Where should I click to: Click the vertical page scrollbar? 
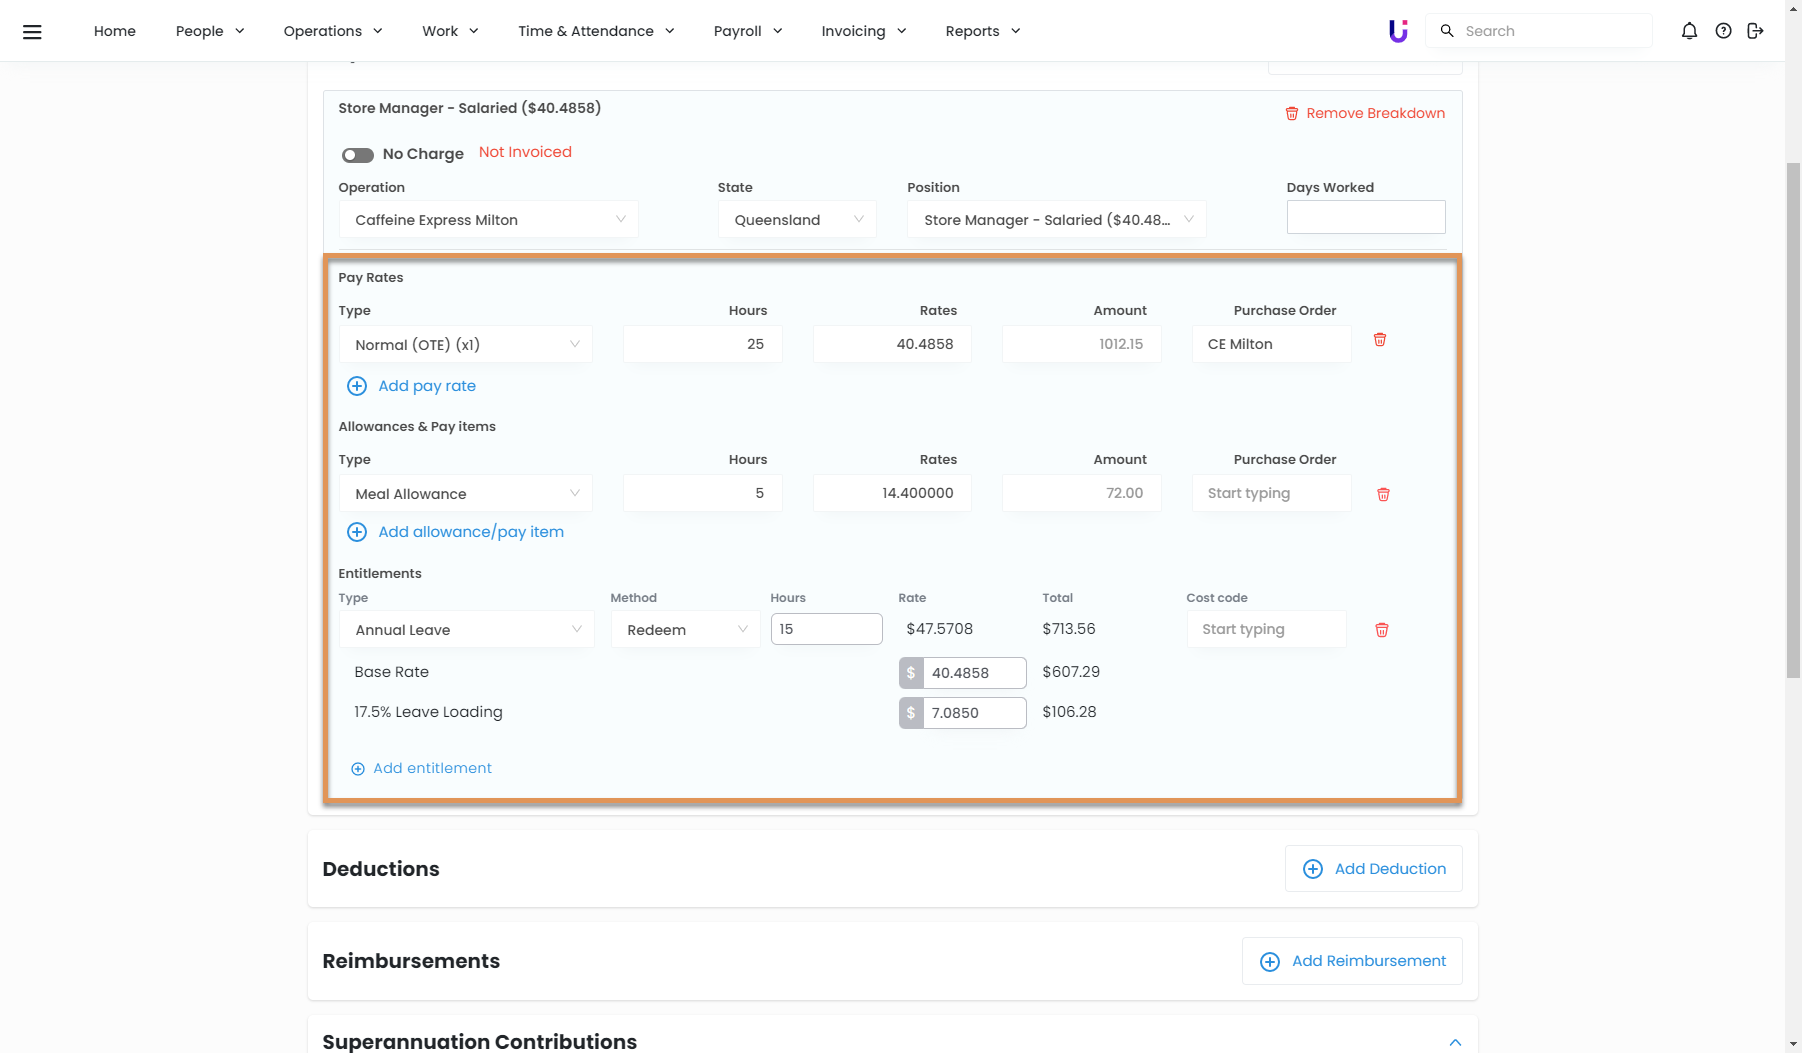pos(1793,420)
